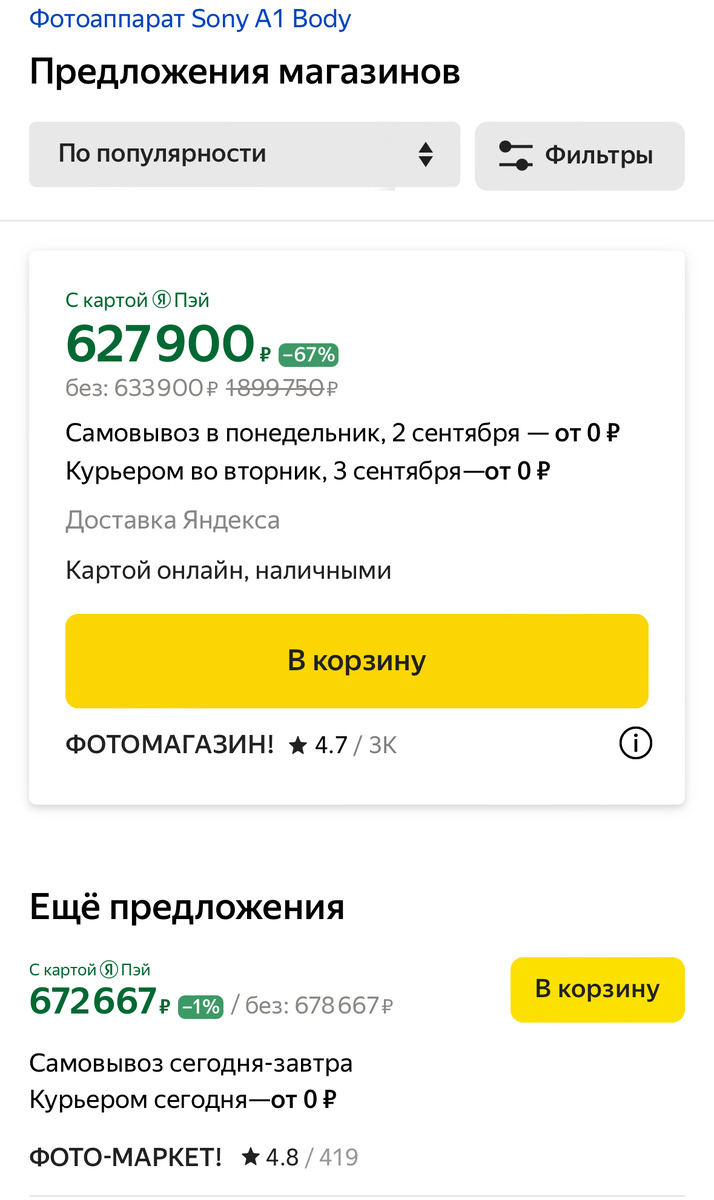Click the ФОТО-МАРКЕТ! store name
This screenshot has height=1200, width=714.
coord(125,1156)
